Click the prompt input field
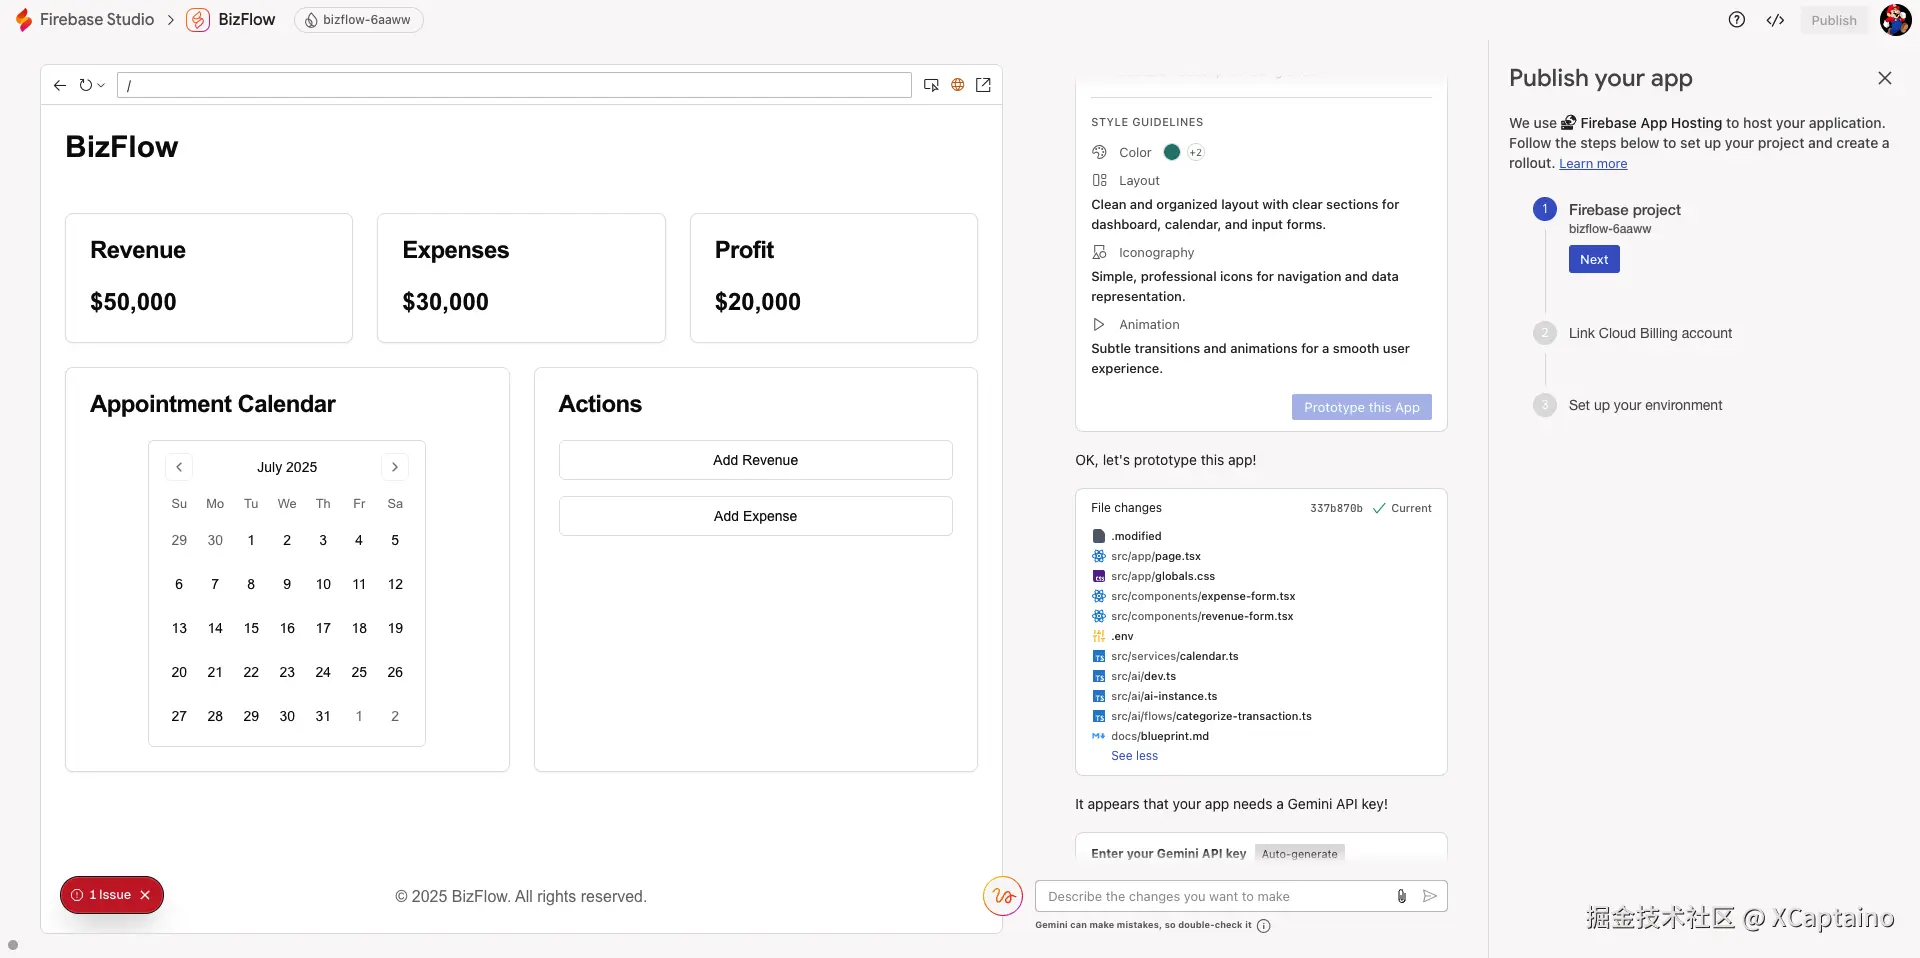 (1215, 896)
